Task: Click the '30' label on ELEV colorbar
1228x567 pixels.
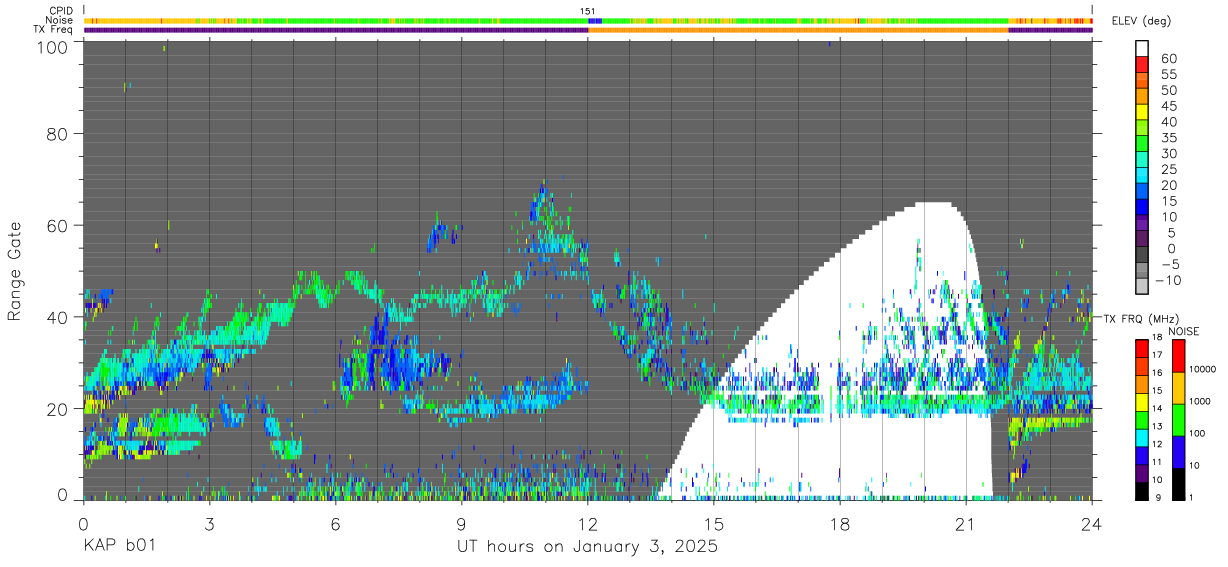Action: (1167, 153)
